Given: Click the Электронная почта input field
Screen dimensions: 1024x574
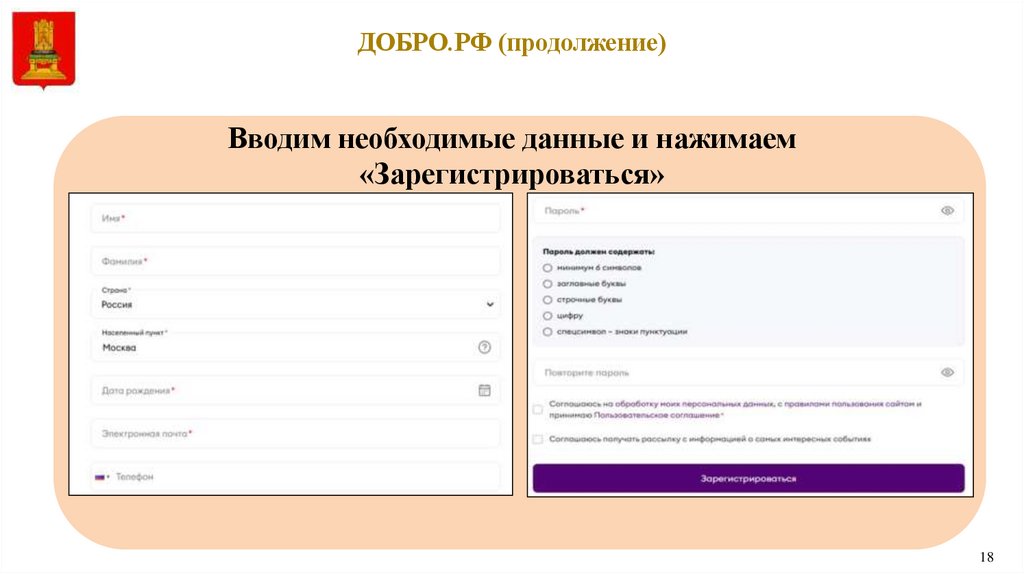Looking at the screenshot, I should click(x=295, y=434).
